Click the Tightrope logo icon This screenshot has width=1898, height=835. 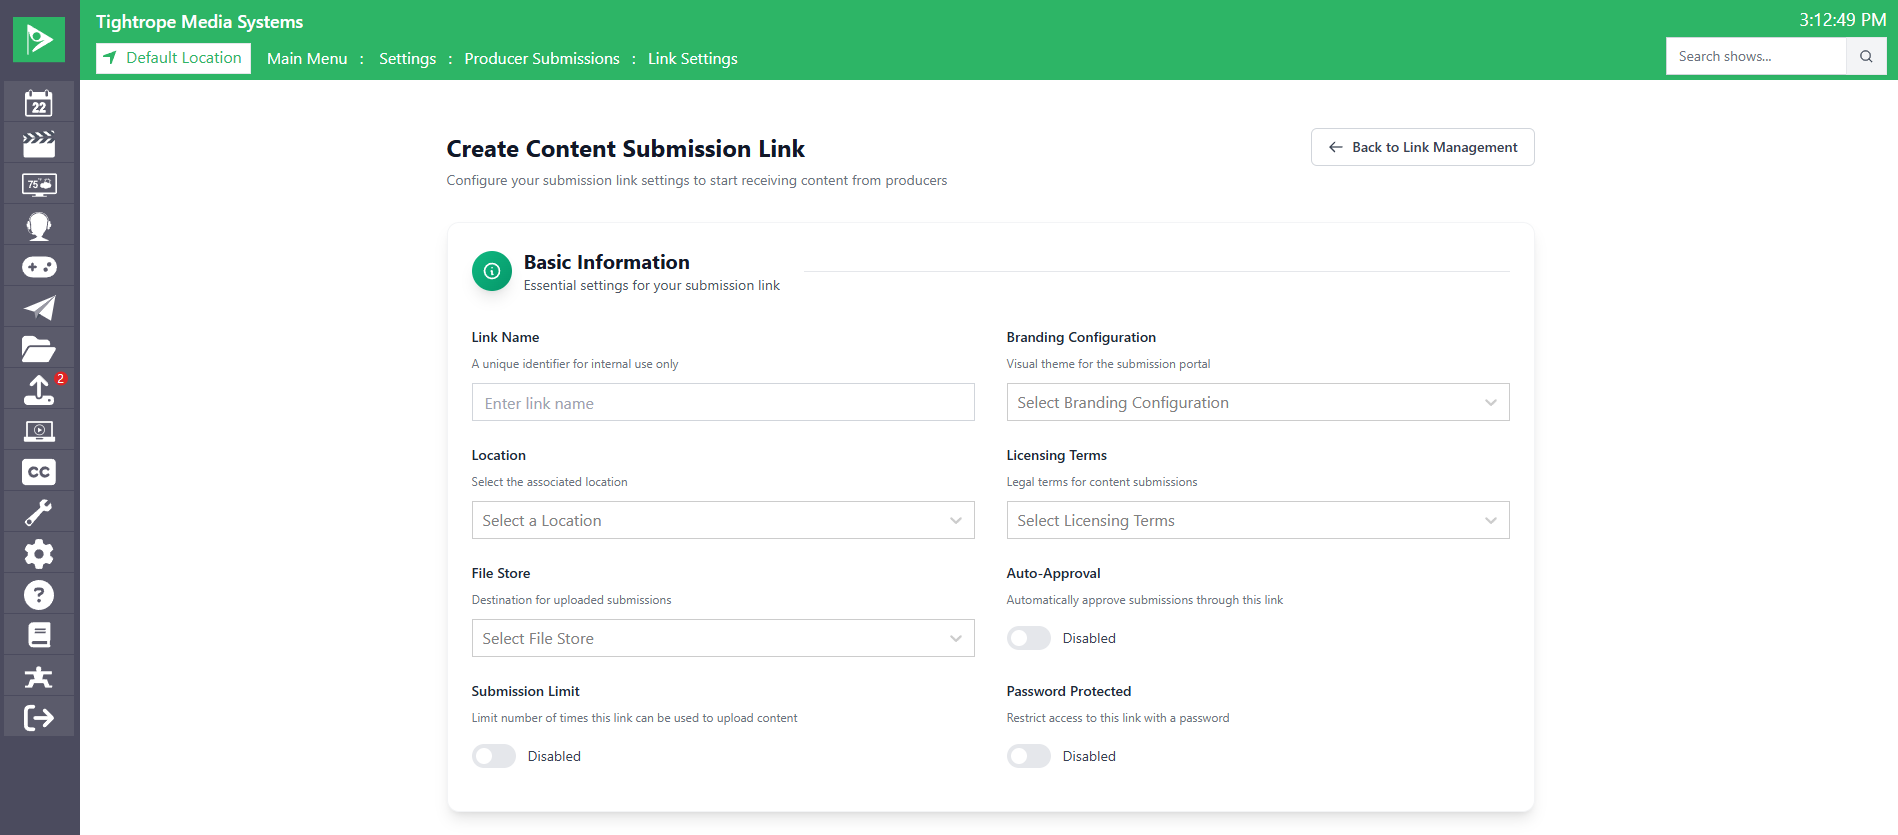[39, 40]
